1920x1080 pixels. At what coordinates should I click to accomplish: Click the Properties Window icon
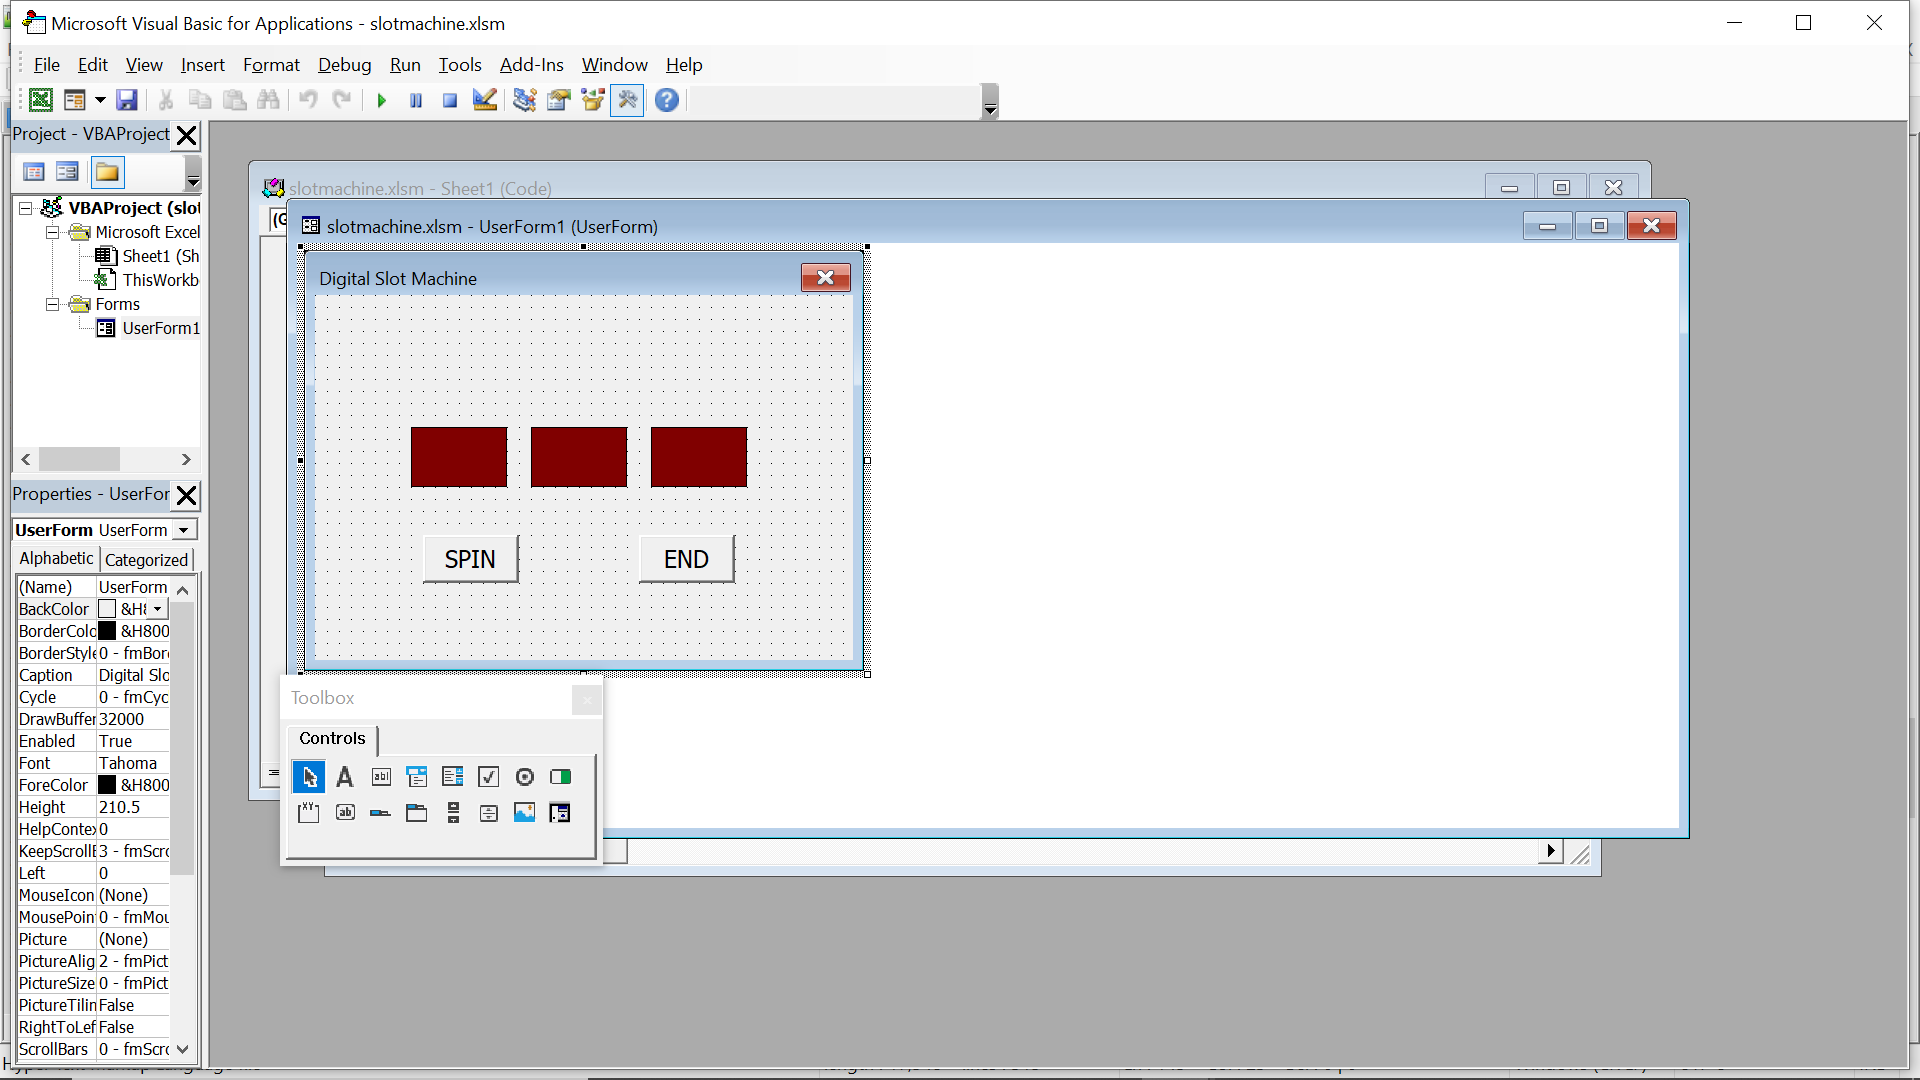555,100
